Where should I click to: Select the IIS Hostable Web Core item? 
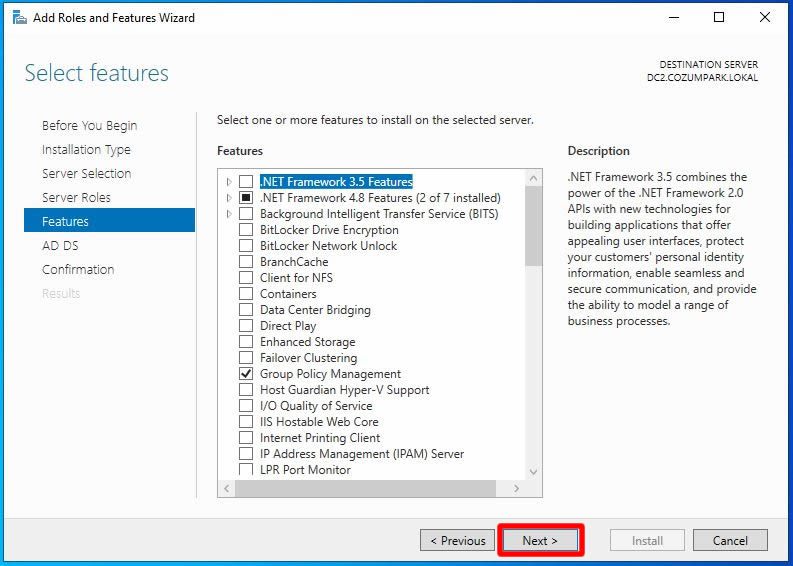(319, 422)
